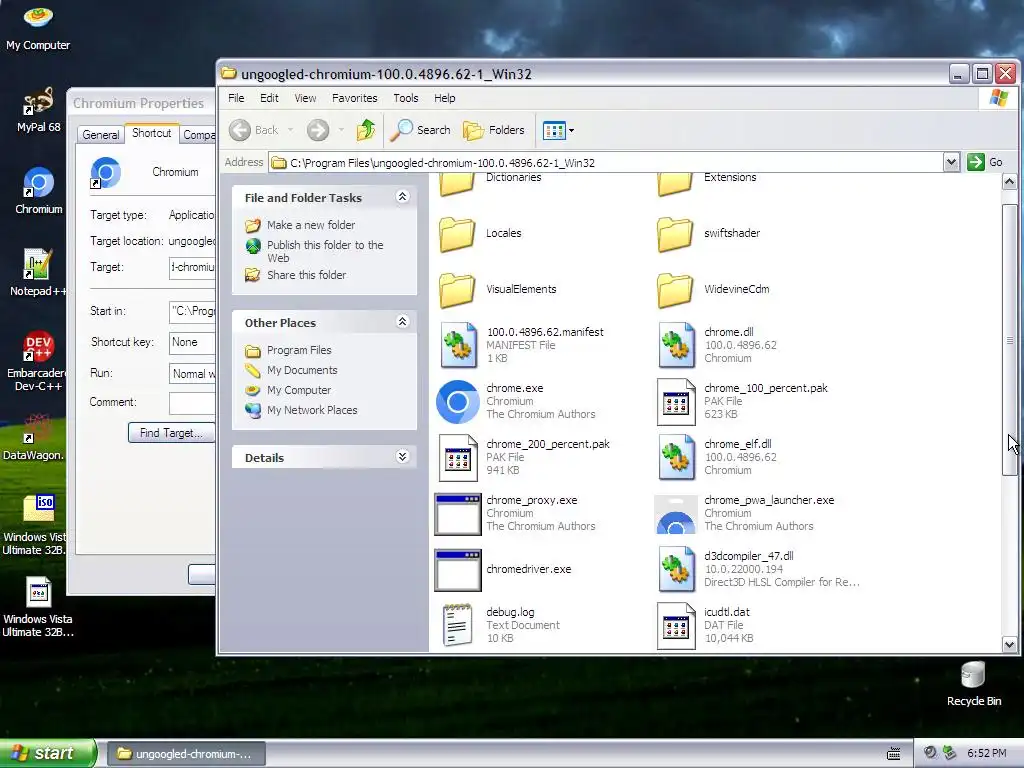Open the Tools menu
This screenshot has height=768, width=1024.
pos(406,98)
